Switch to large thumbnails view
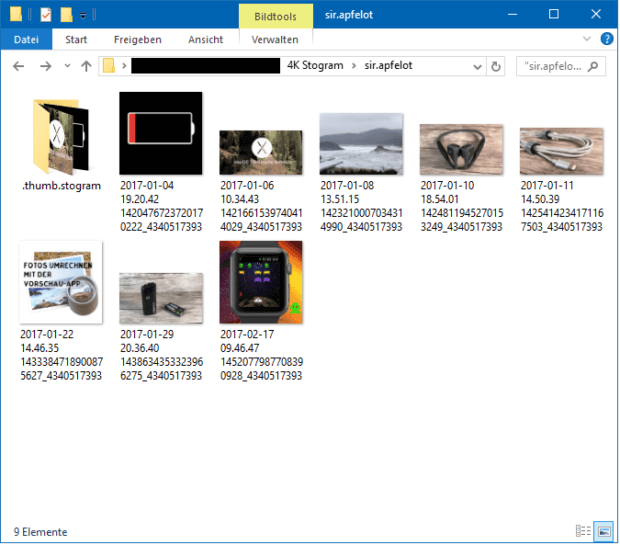Viewport: 620px width, 545px height. 603,531
